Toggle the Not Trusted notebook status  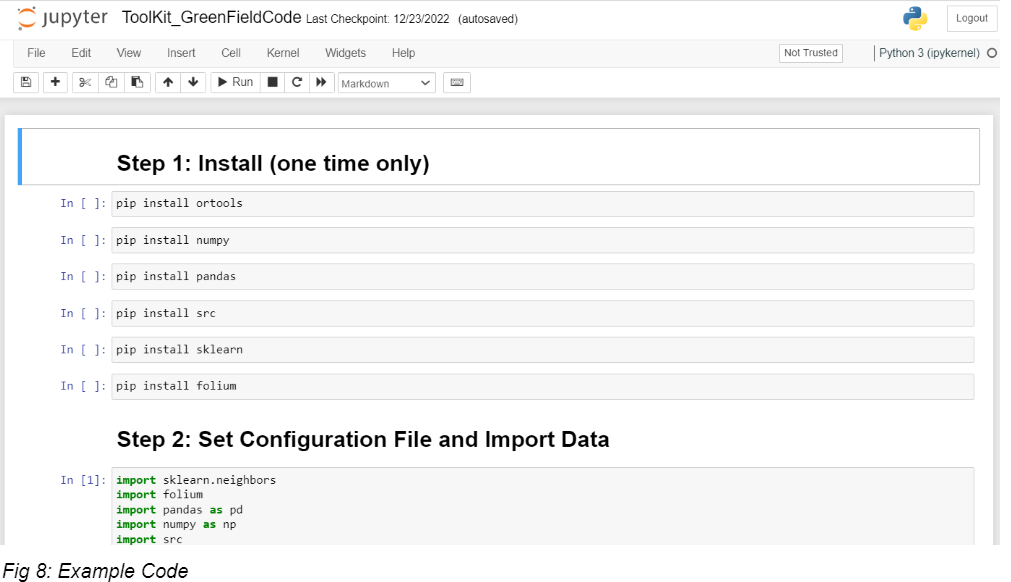[810, 53]
